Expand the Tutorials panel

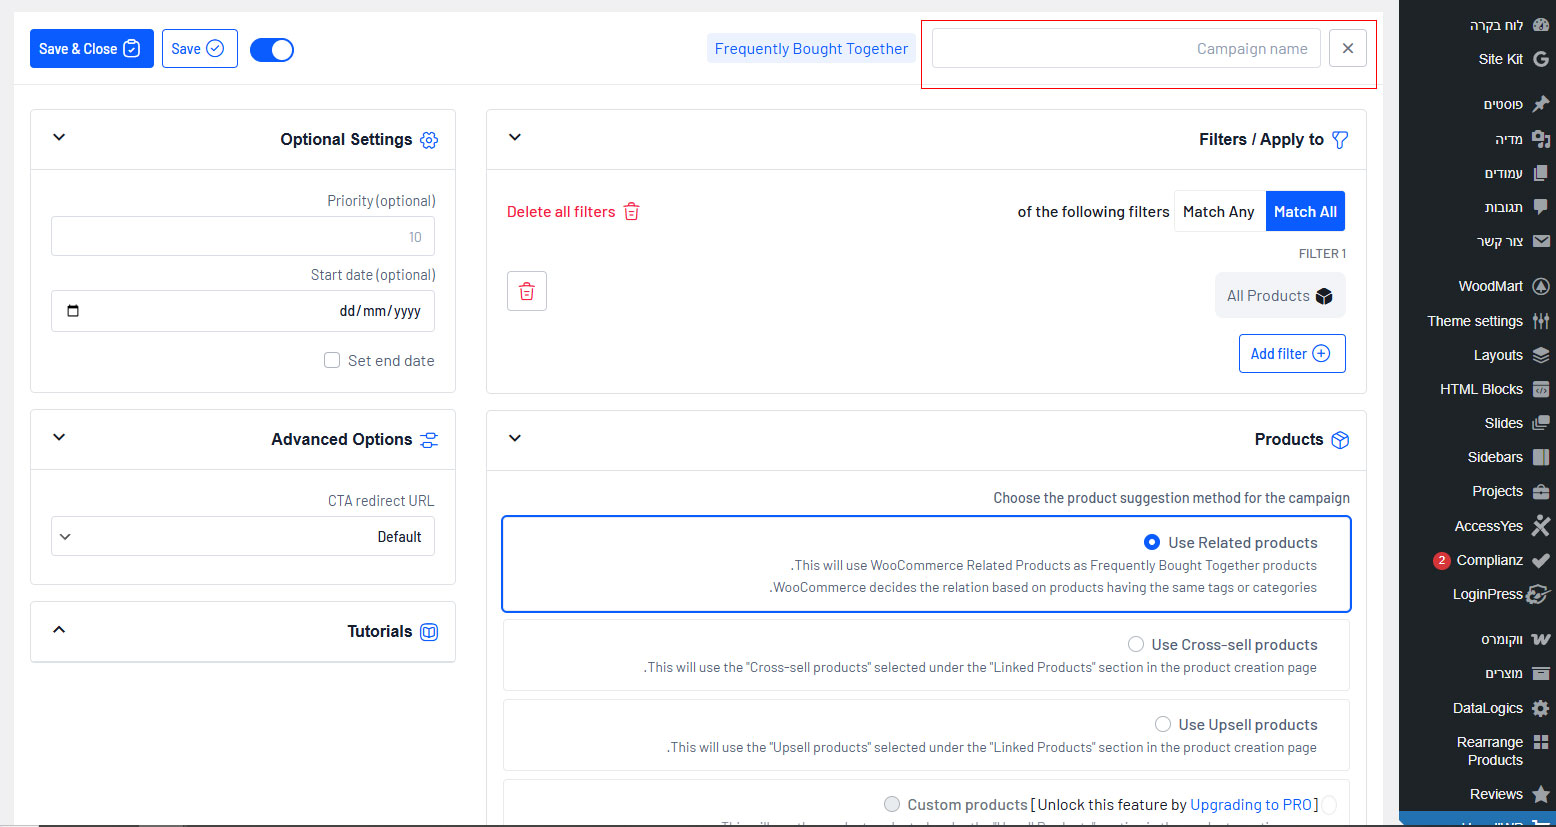click(x=59, y=630)
